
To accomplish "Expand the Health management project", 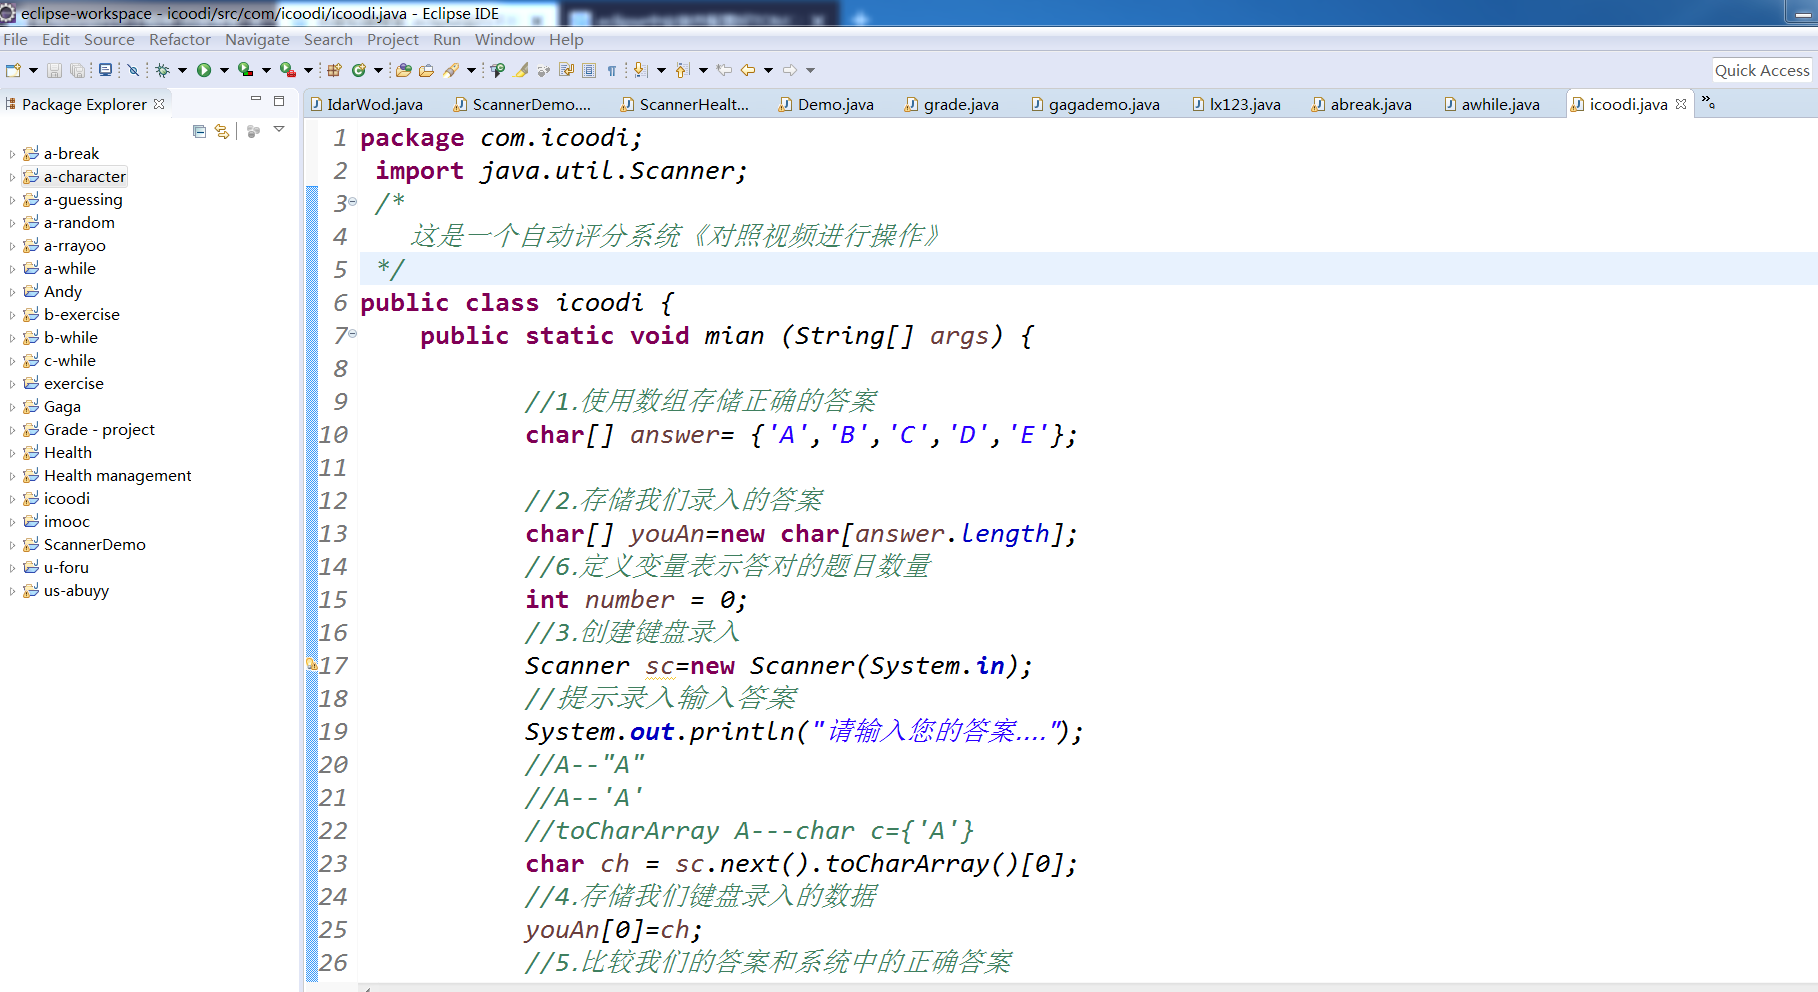I will (12, 476).
